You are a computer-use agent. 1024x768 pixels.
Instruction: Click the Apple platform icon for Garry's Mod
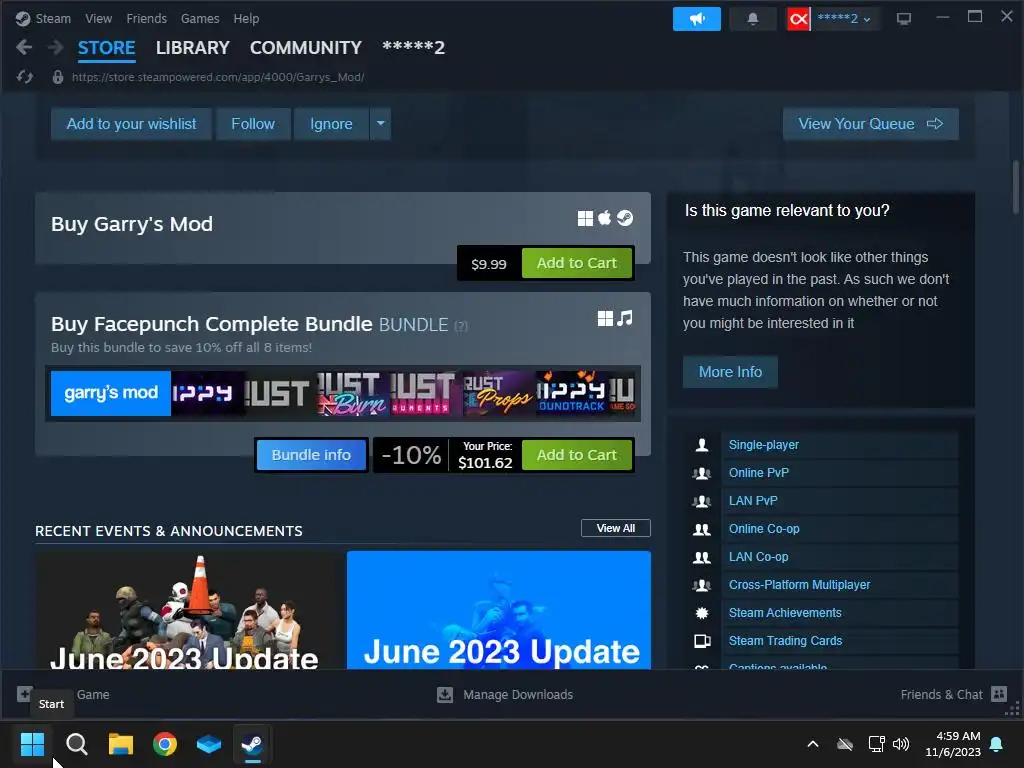(605, 217)
